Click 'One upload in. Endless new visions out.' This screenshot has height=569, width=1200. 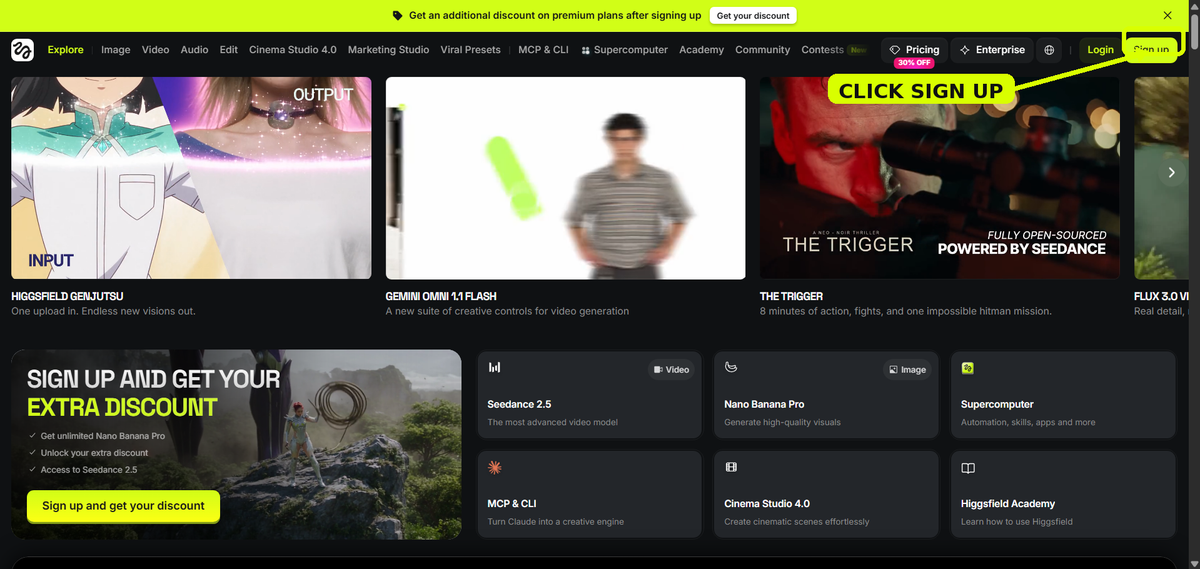pyautogui.click(x=103, y=311)
